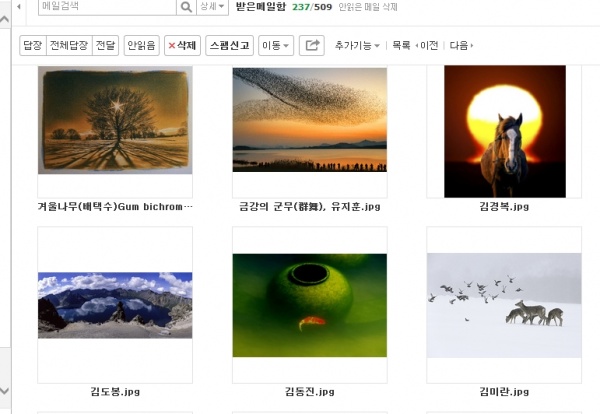600x414 pixels.
Task: Click the scrollbar up arrow
Action: pos(5,20)
